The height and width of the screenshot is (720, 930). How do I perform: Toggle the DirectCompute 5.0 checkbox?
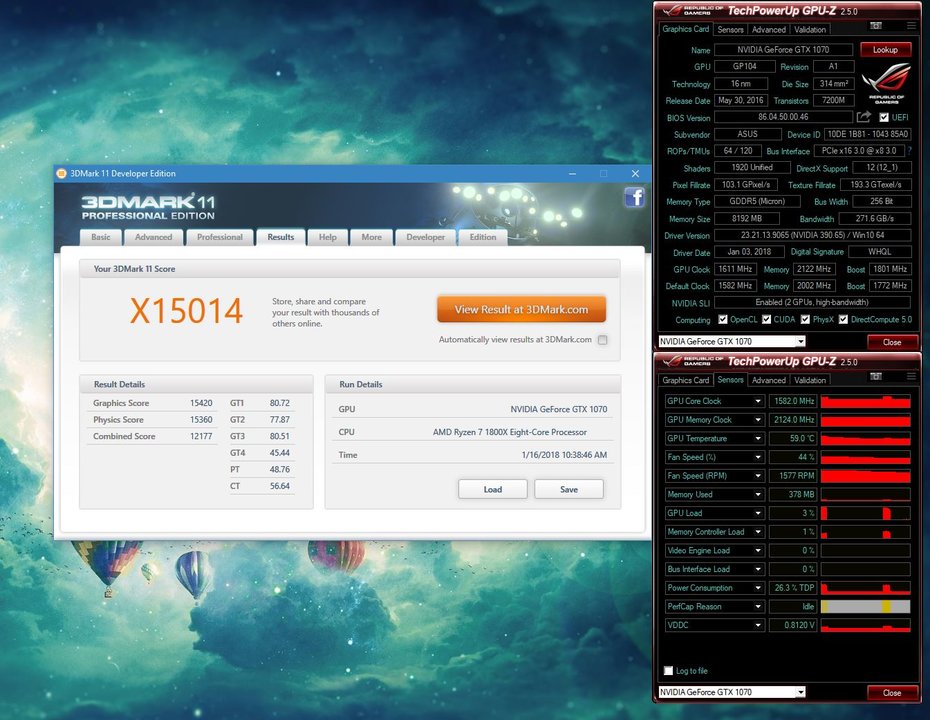843,320
